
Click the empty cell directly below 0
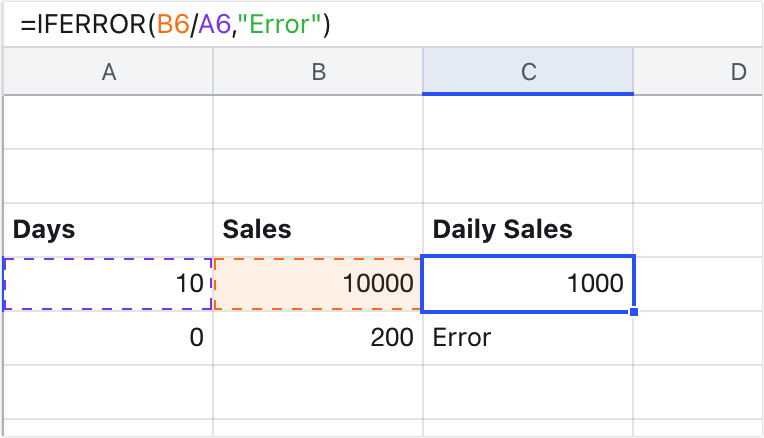point(107,391)
